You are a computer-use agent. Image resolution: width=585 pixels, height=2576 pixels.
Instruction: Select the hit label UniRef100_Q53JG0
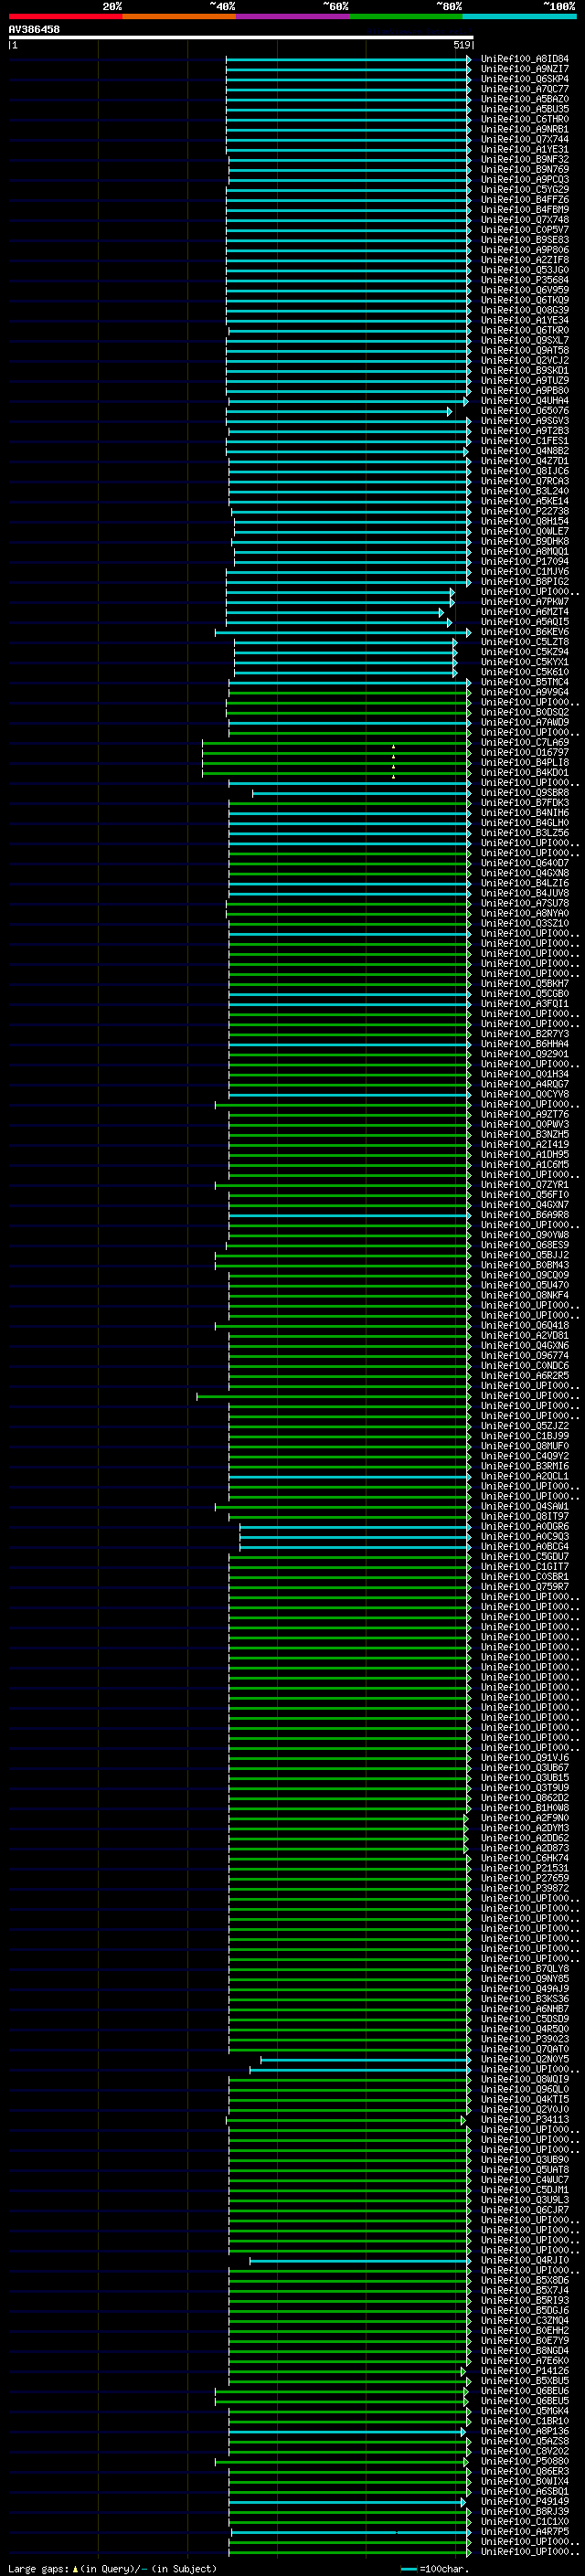525,270
